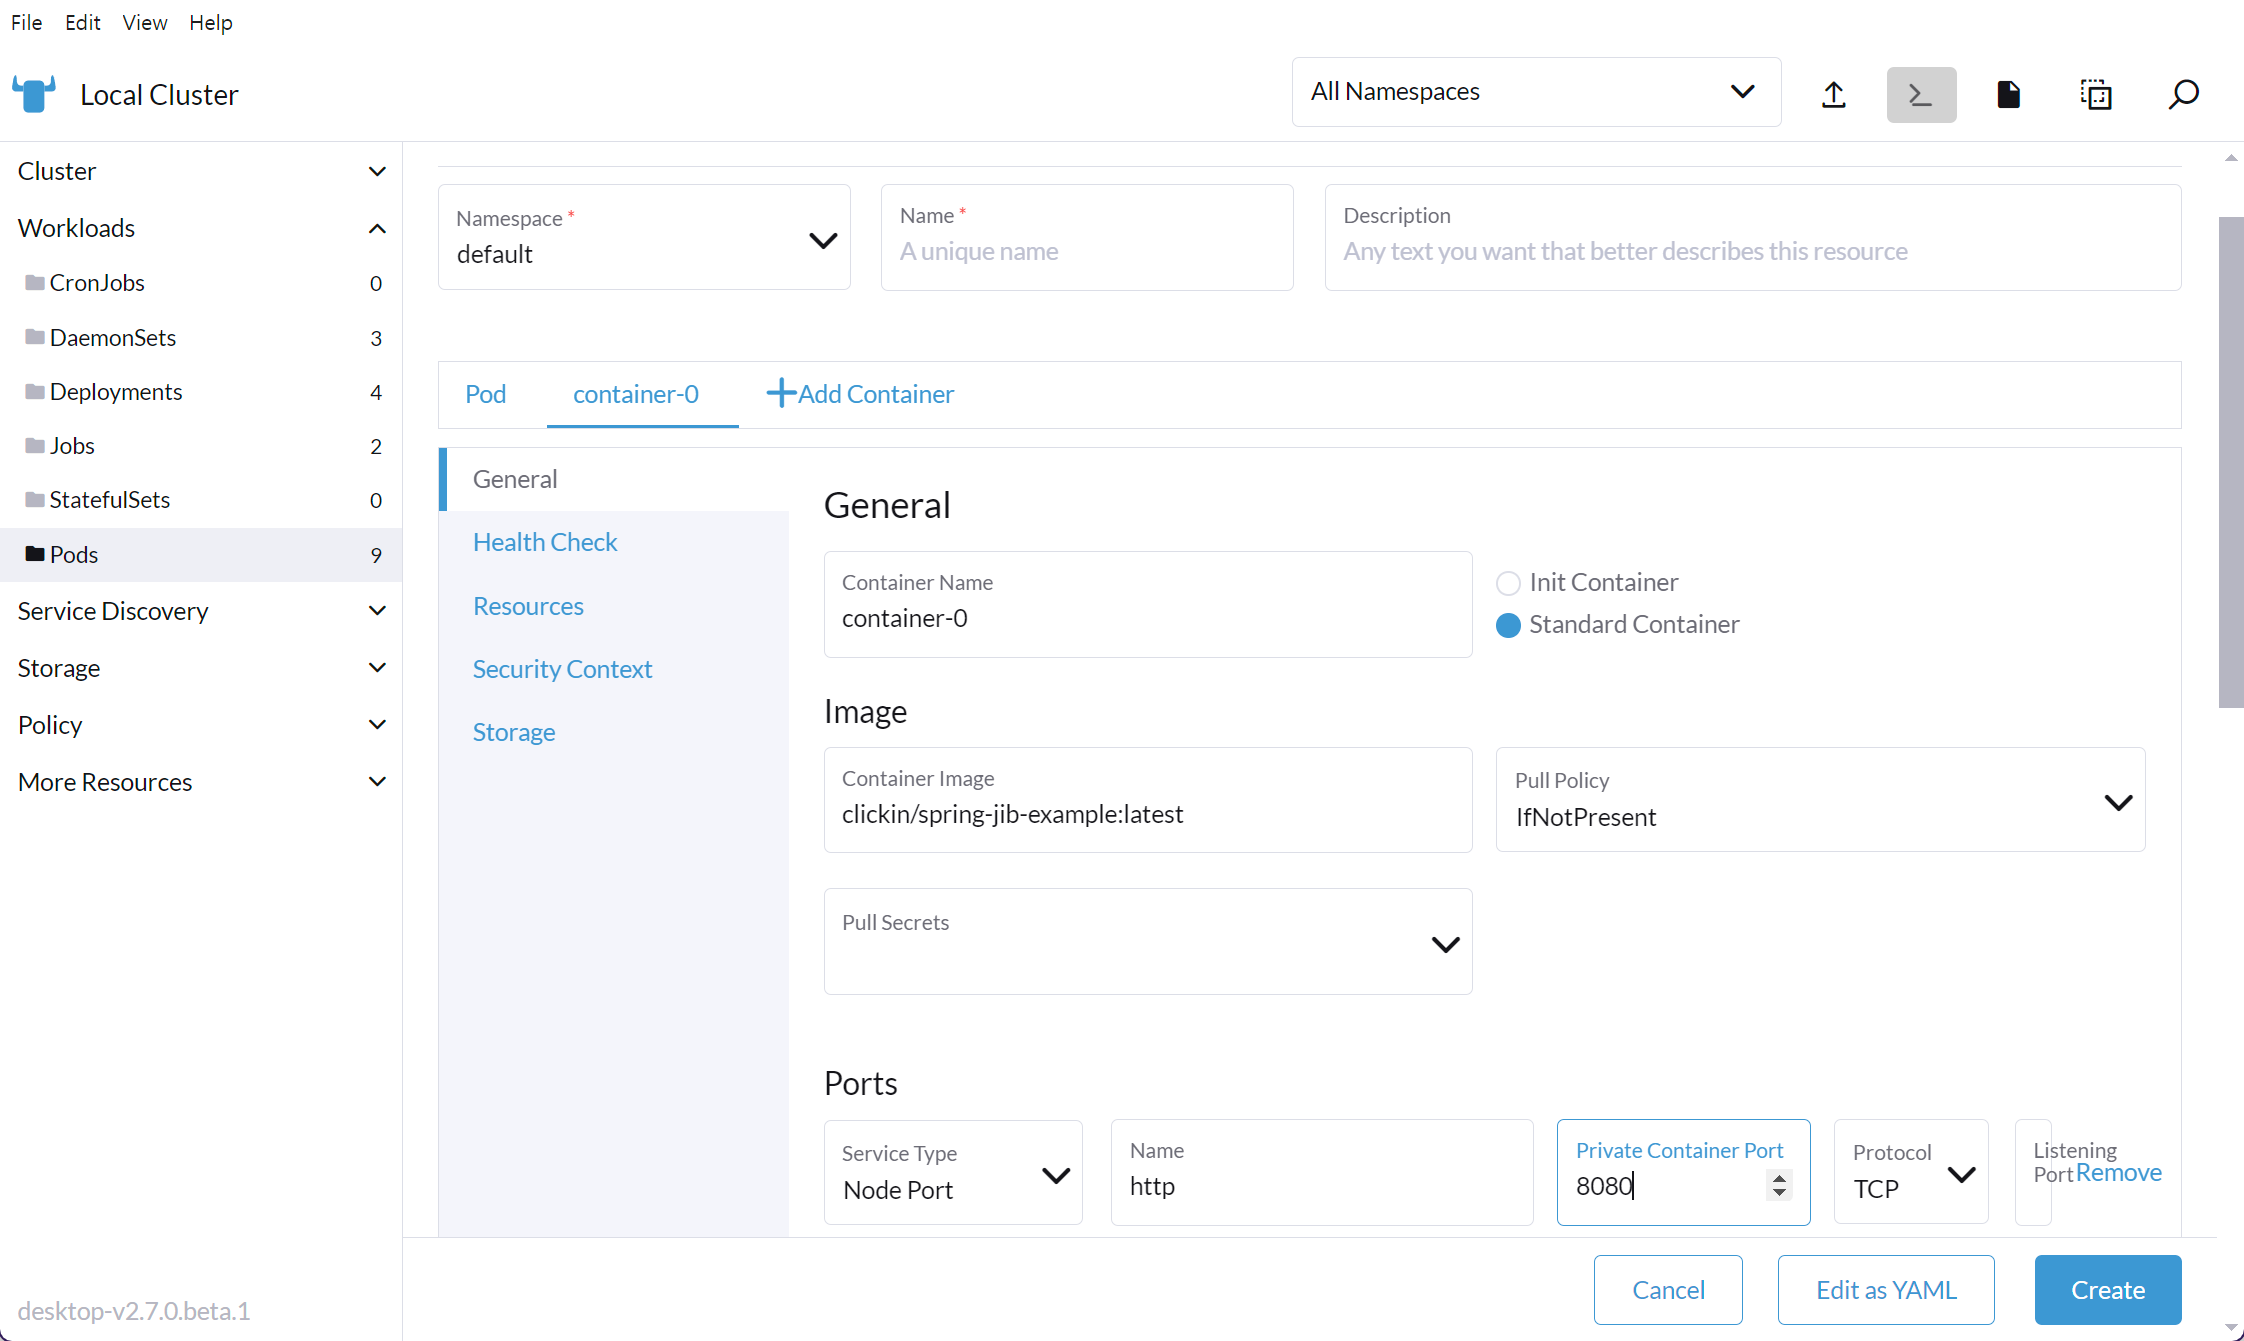Click the DaemonSets folder icon

pyautogui.click(x=35, y=337)
